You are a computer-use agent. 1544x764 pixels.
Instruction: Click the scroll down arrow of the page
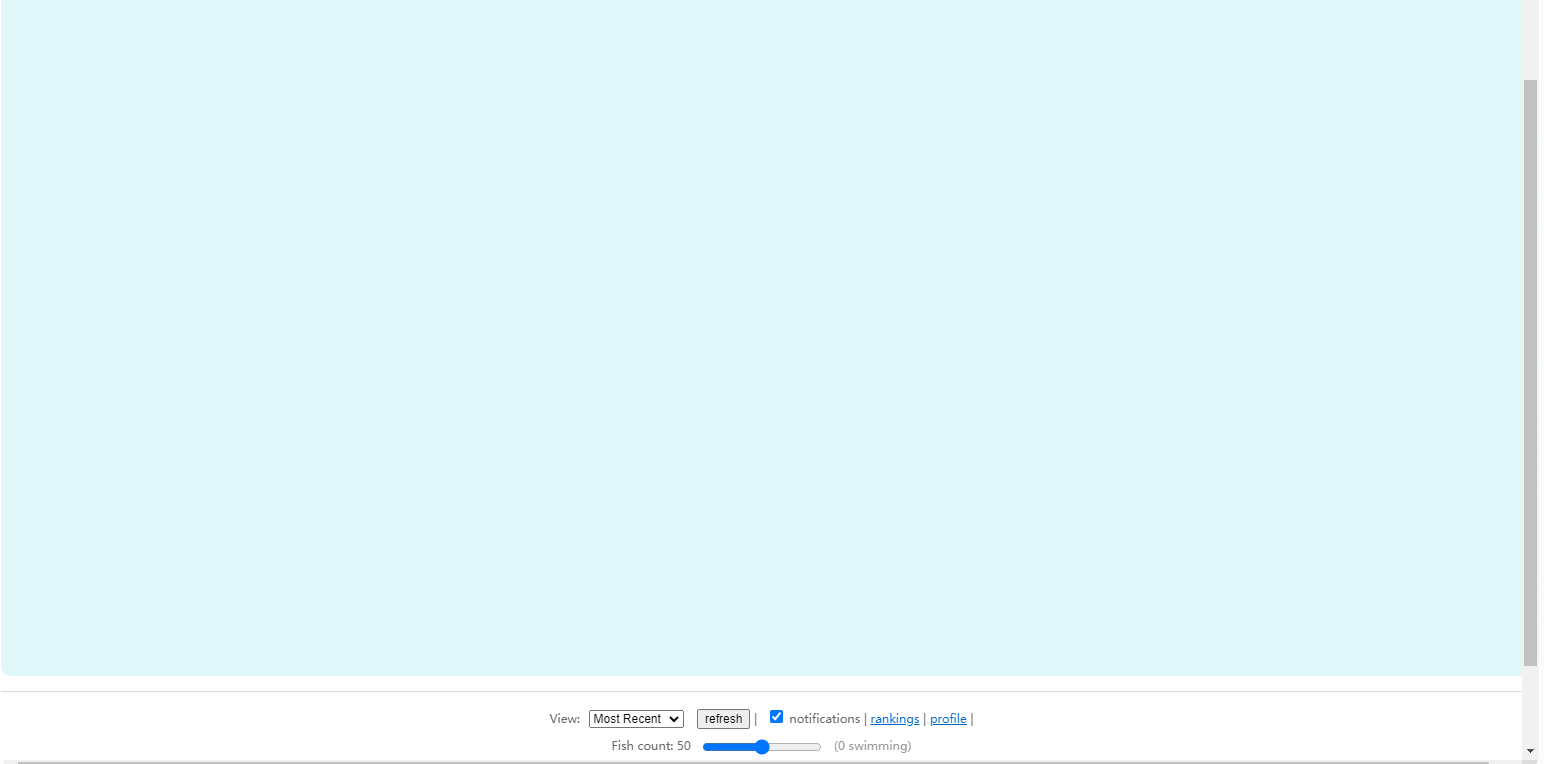pos(1530,751)
